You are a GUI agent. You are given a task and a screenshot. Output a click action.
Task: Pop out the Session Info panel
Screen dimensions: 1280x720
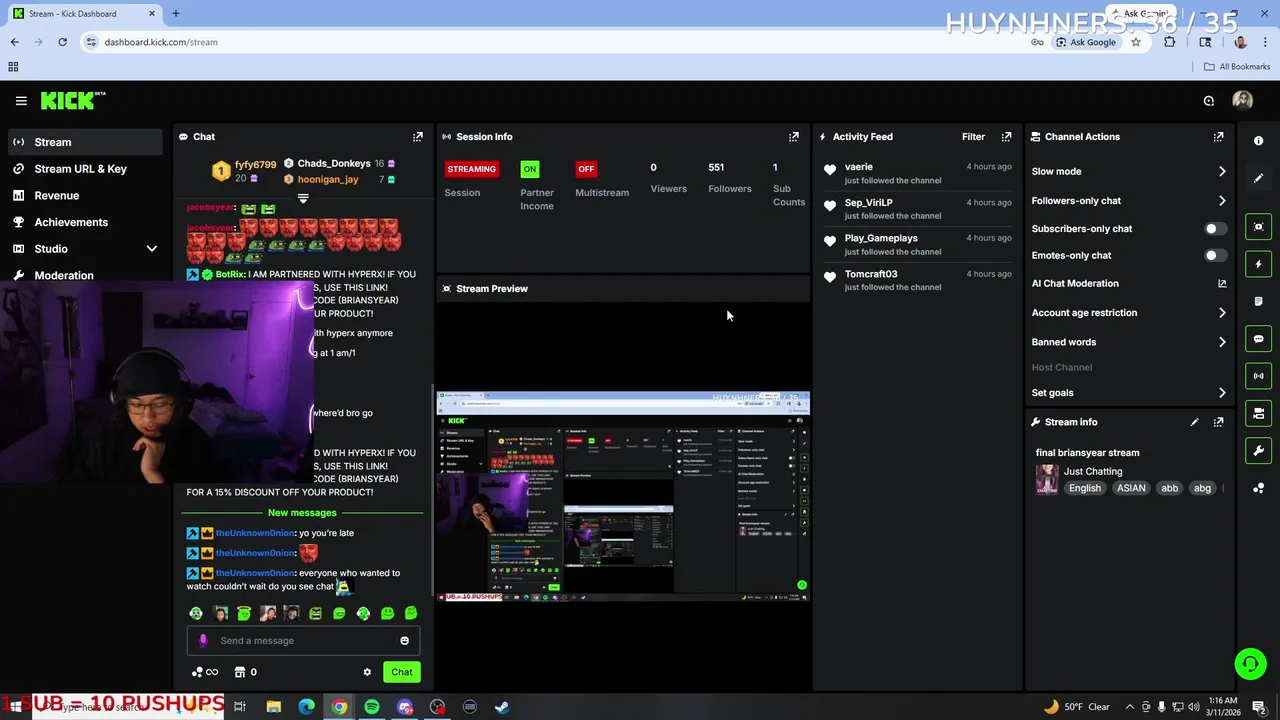coord(794,137)
